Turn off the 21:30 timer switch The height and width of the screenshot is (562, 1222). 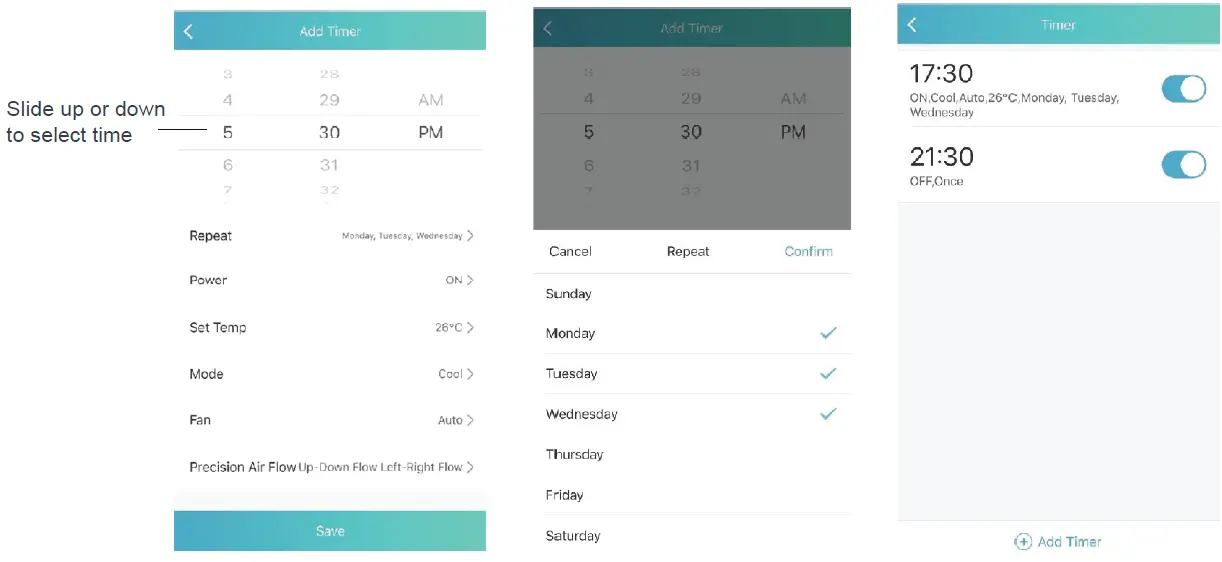coord(1184,165)
